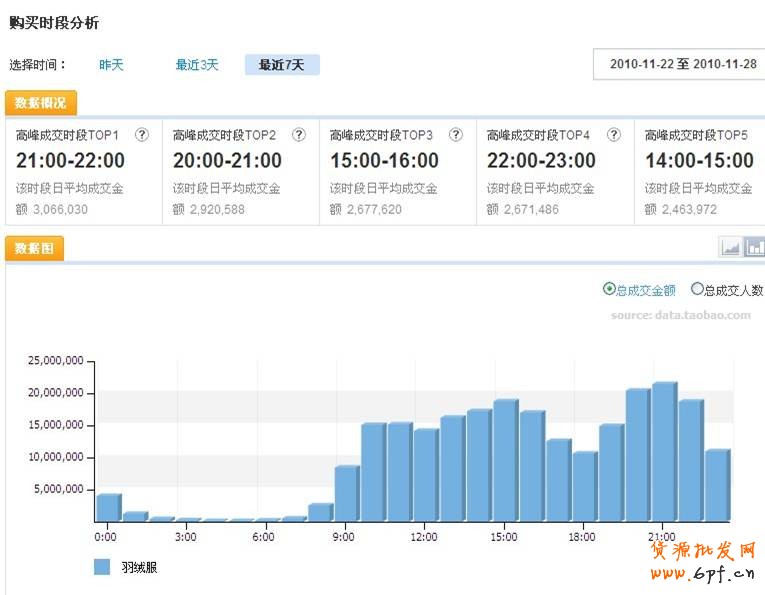Image resolution: width=765 pixels, height=595 pixels.
Task: Open the date range field 2010-11-22 至 2010-11-28
Action: click(x=680, y=64)
